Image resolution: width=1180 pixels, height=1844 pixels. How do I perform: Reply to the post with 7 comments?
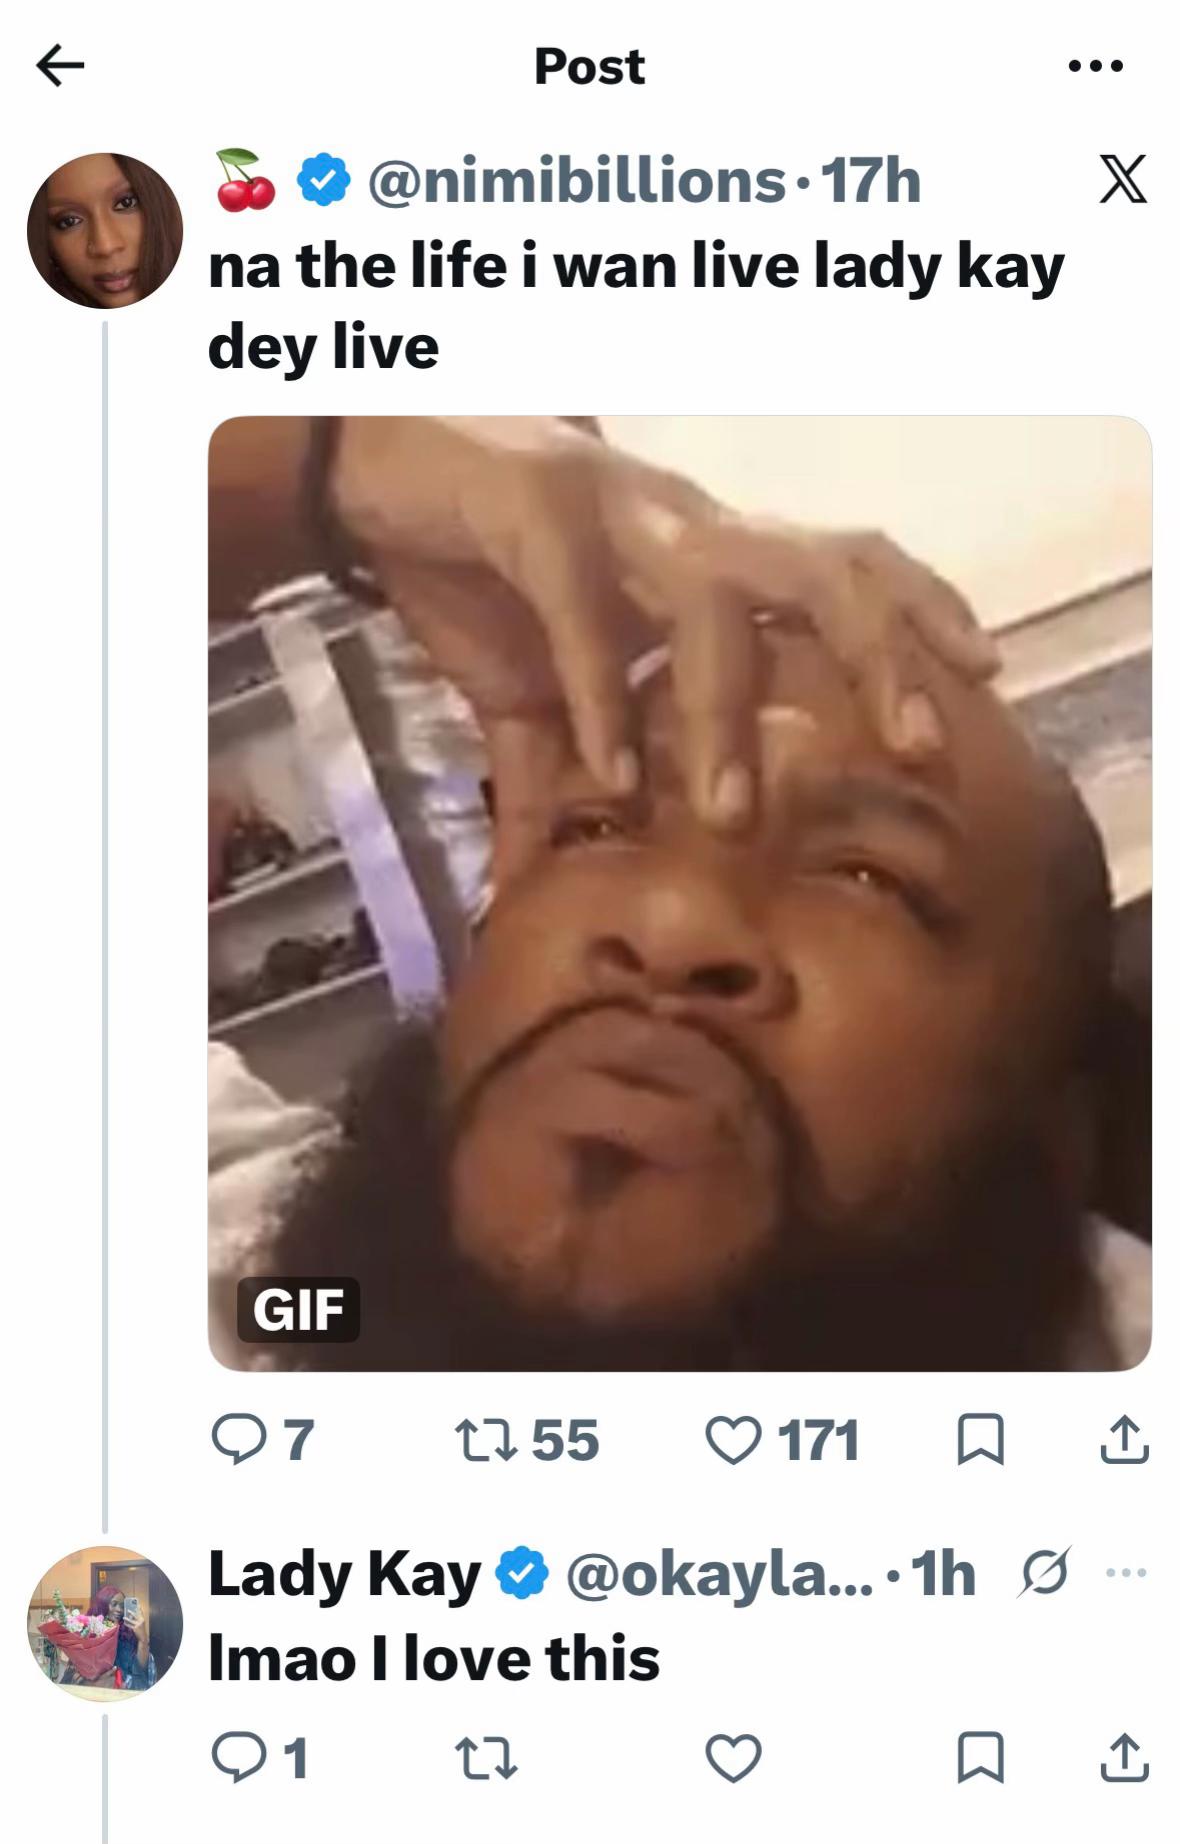(x=263, y=1440)
